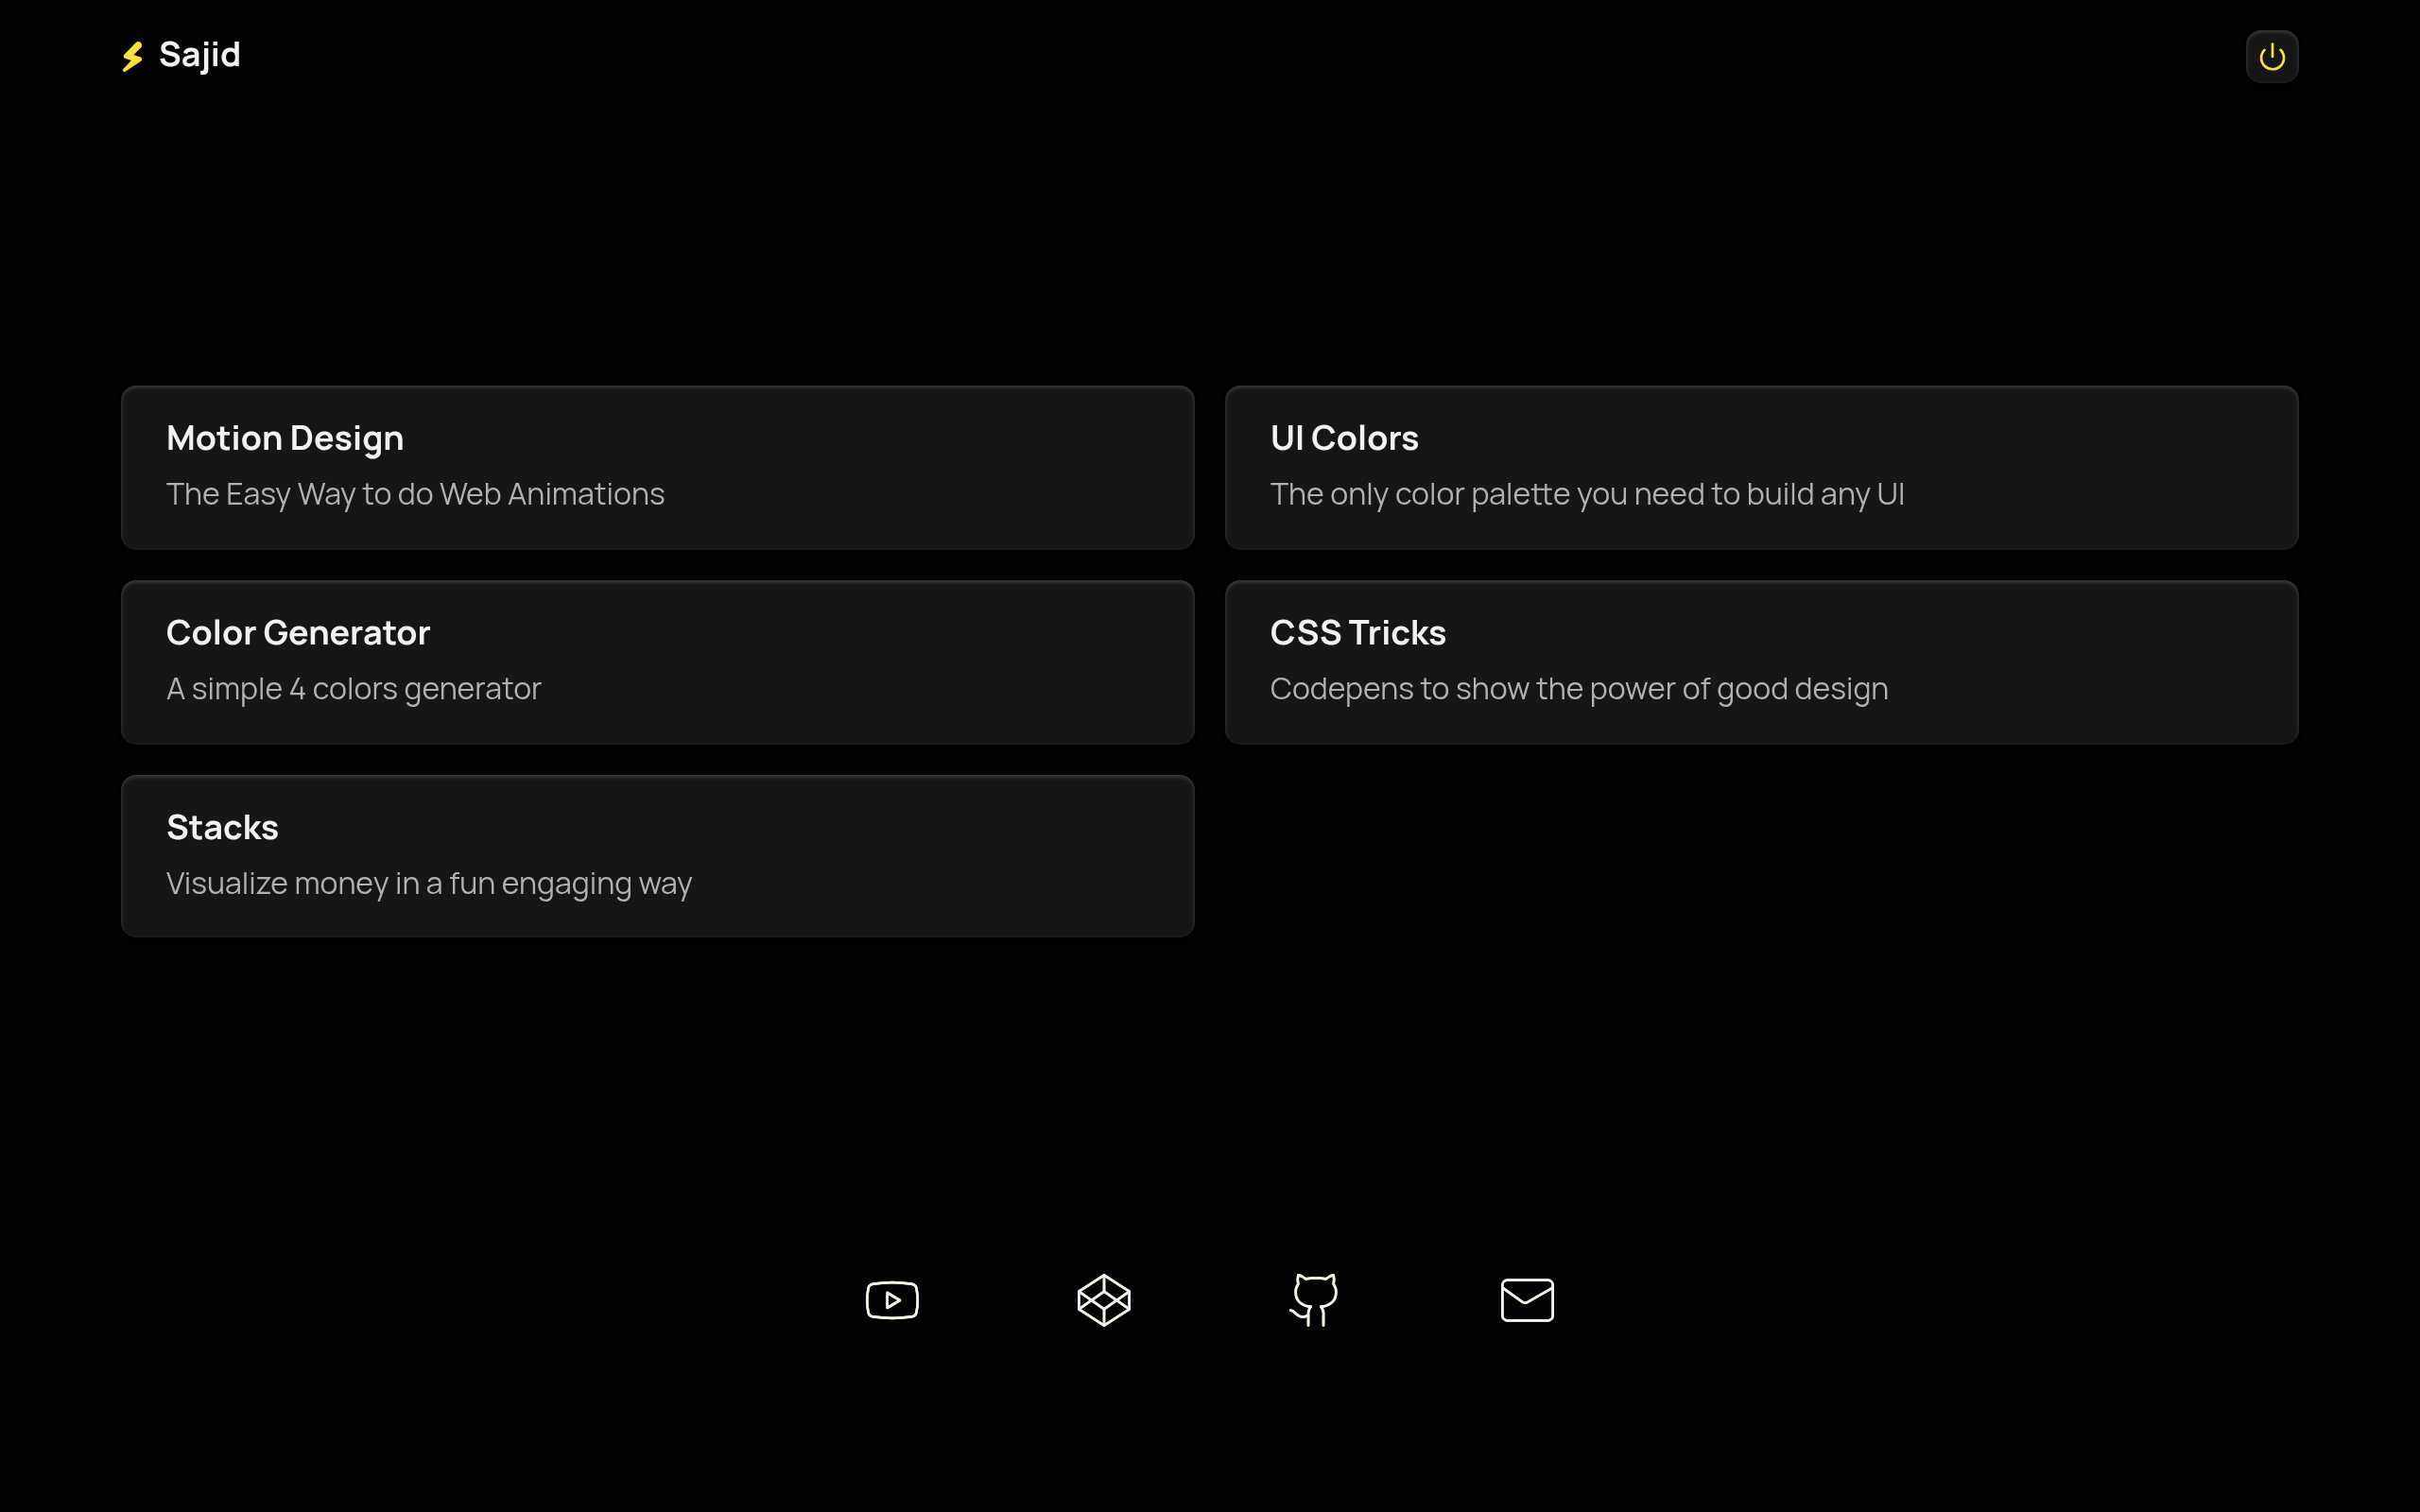This screenshot has width=2420, height=1512.
Task: Toggle the power theme switch button
Action: (x=2271, y=57)
